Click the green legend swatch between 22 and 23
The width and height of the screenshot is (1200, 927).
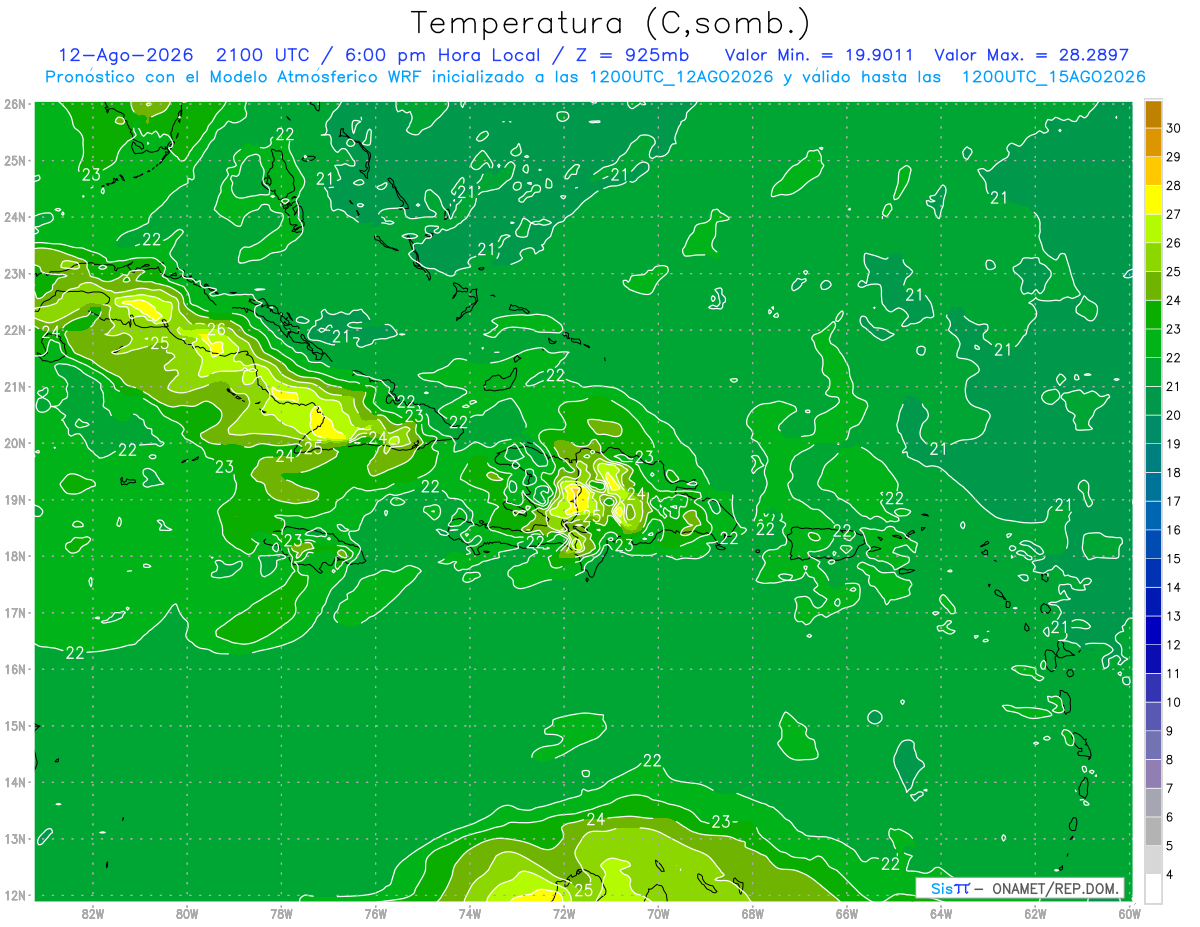click(1153, 344)
